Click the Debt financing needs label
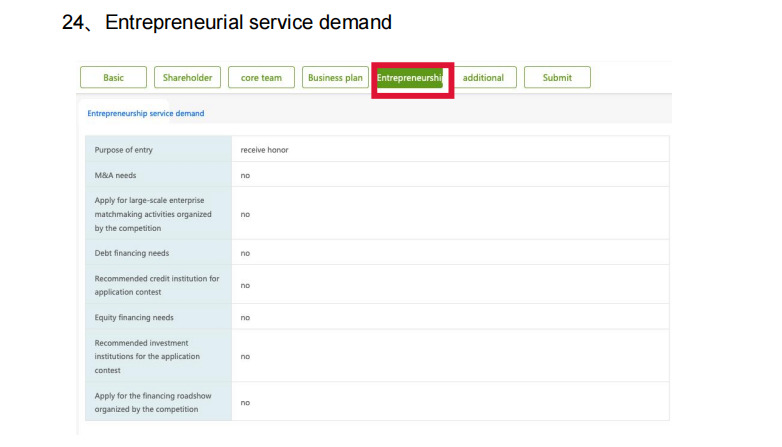 click(x=132, y=253)
